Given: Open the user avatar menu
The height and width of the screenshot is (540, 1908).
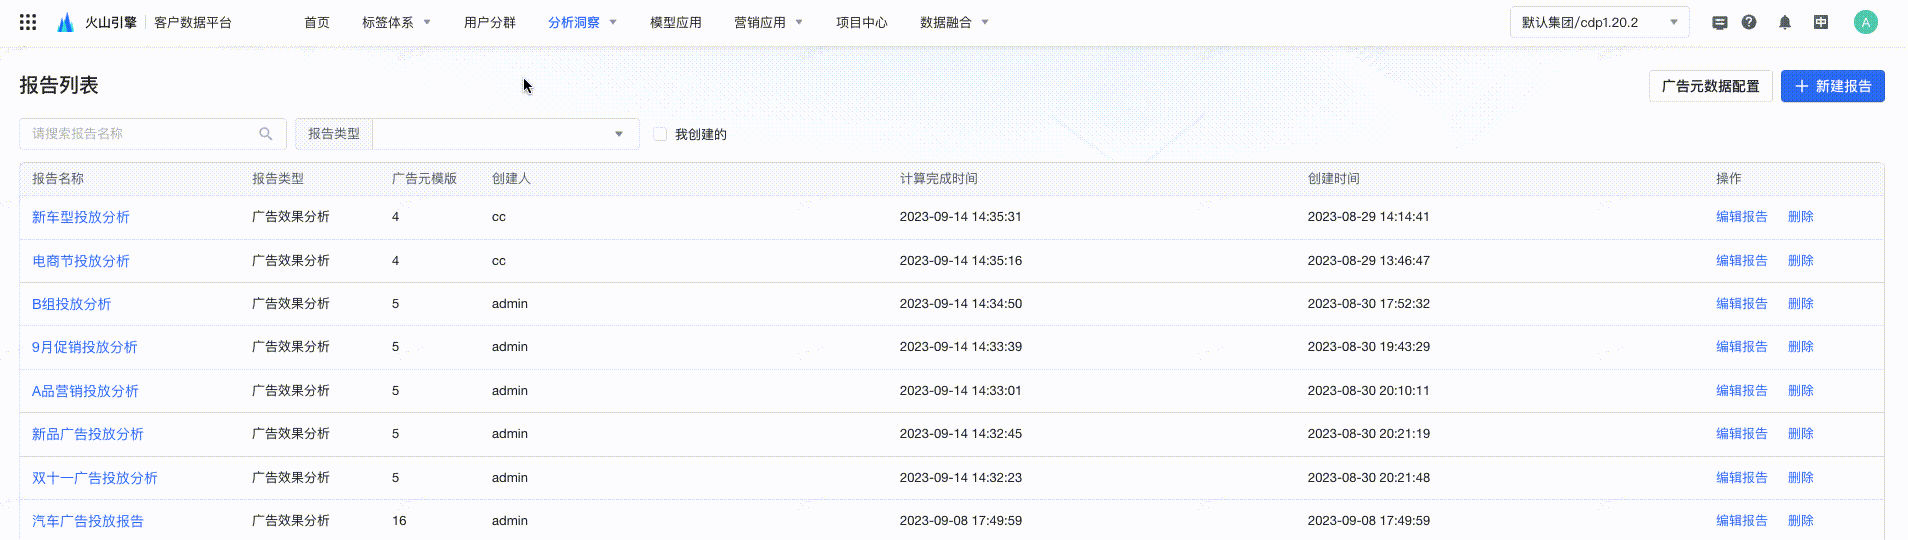Looking at the screenshot, I should [1865, 22].
